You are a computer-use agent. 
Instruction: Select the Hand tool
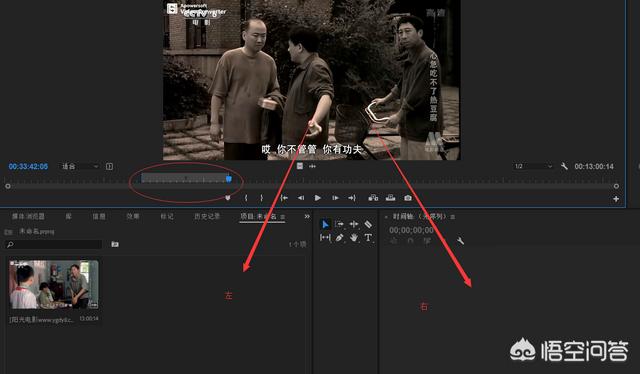pyautogui.click(x=354, y=237)
